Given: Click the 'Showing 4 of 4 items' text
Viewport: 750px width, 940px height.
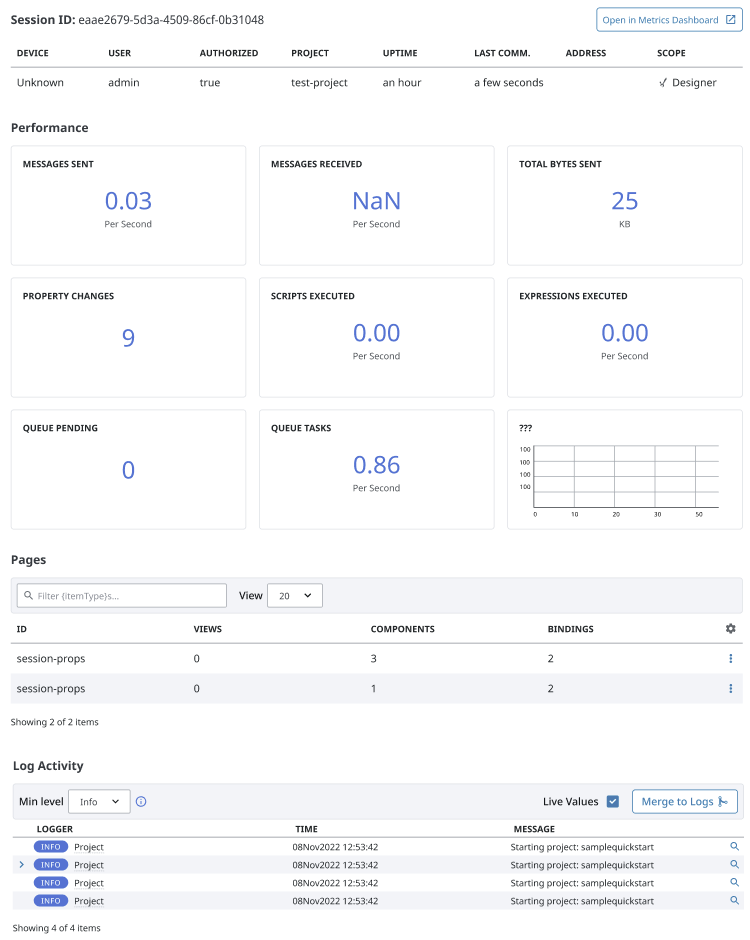Looking at the screenshot, I should [x=56, y=928].
